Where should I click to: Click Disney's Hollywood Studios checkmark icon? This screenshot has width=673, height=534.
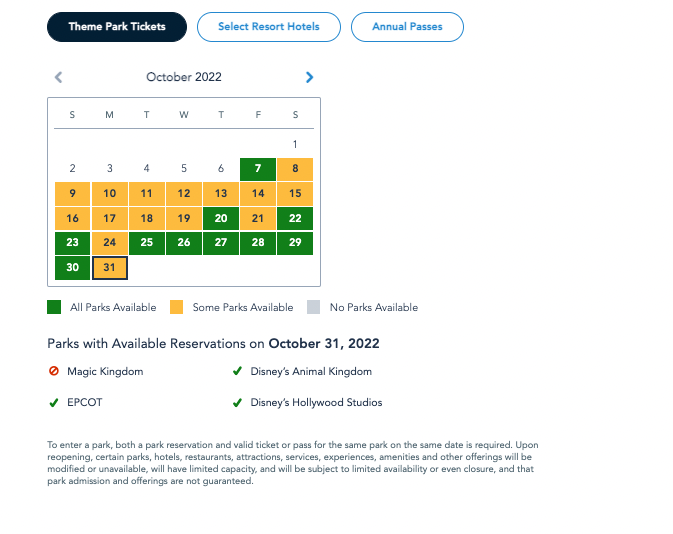click(237, 403)
